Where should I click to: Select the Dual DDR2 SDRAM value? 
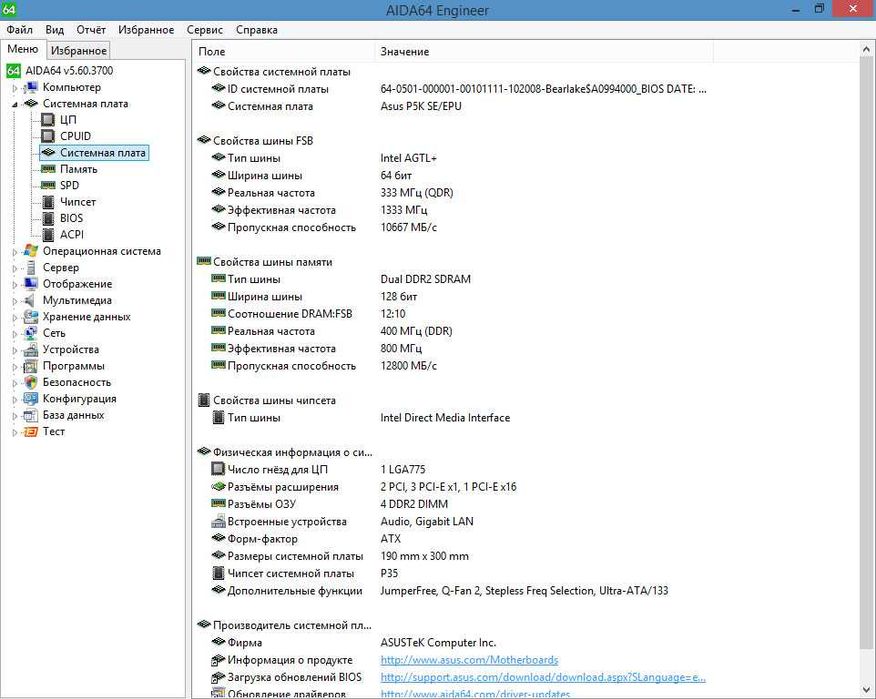pyautogui.click(x=426, y=279)
